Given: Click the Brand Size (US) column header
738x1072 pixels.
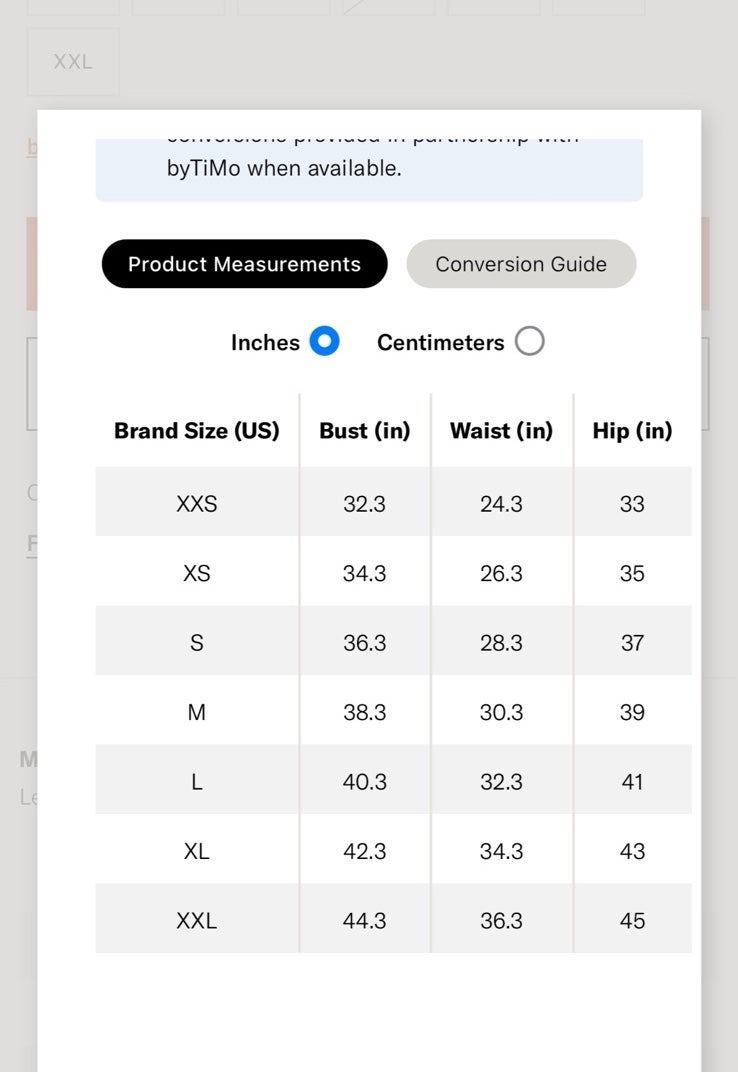Looking at the screenshot, I should (x=197, y=431).
